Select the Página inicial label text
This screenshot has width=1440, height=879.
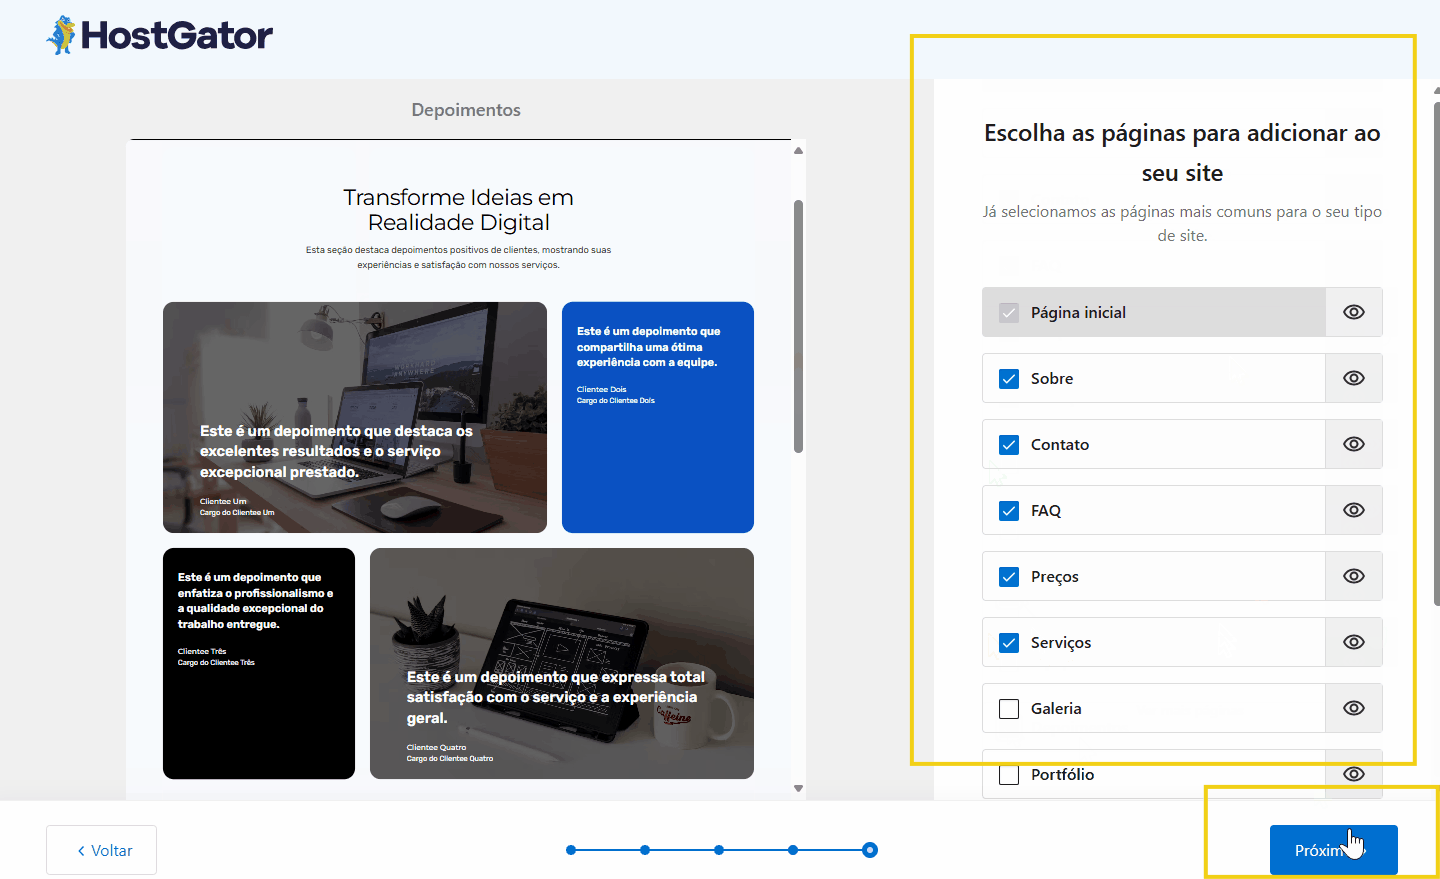[x=1078, y=313]
